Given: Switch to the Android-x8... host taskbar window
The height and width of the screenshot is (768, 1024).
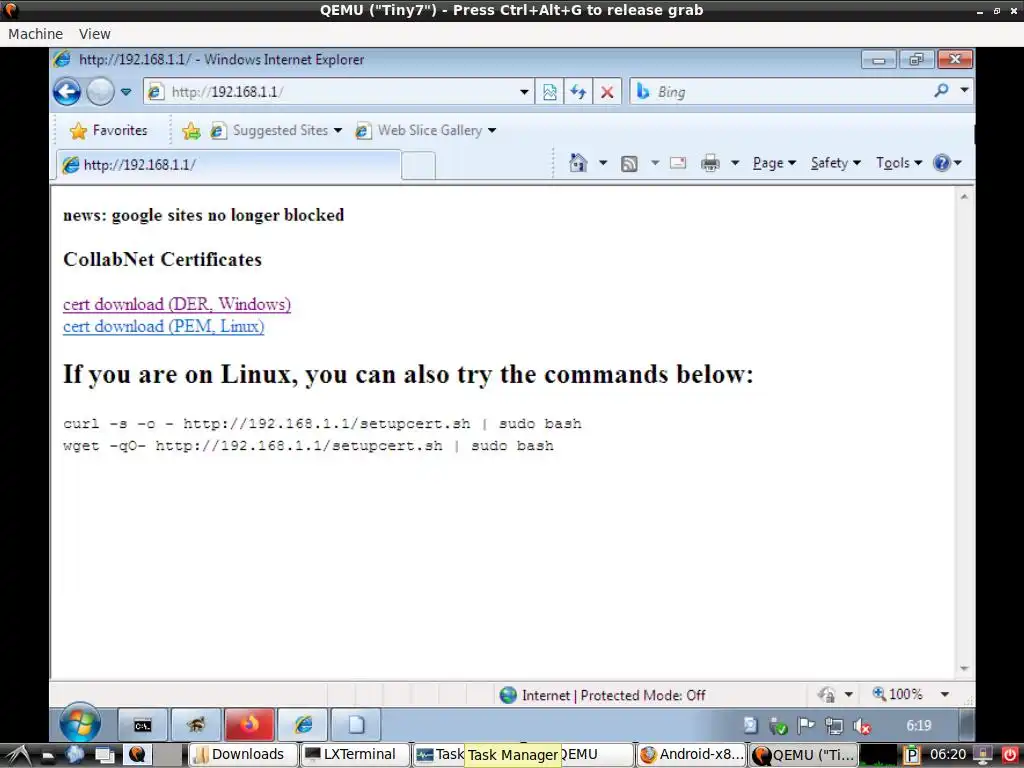Looking at the screenshot, I should point(692,755).
